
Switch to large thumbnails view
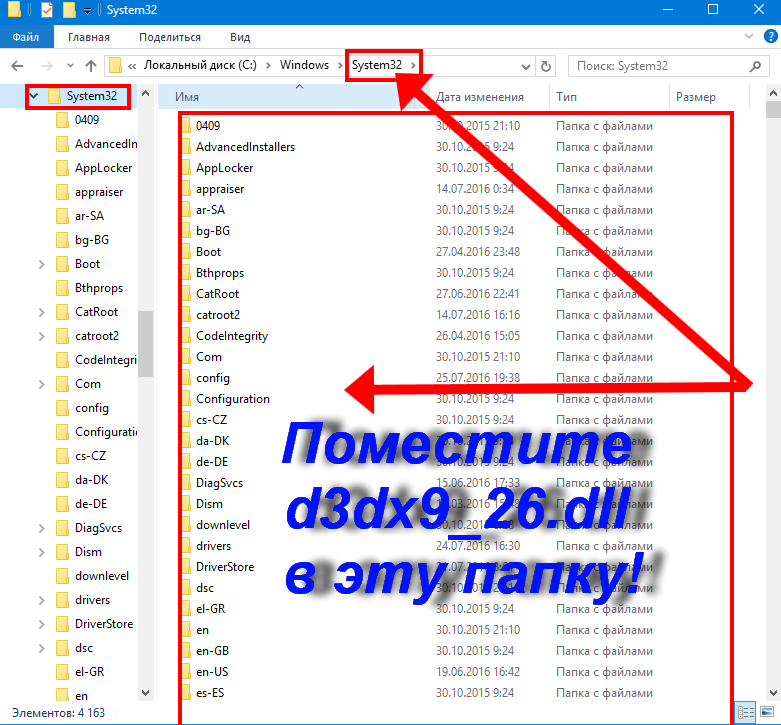tap(767, 713)
